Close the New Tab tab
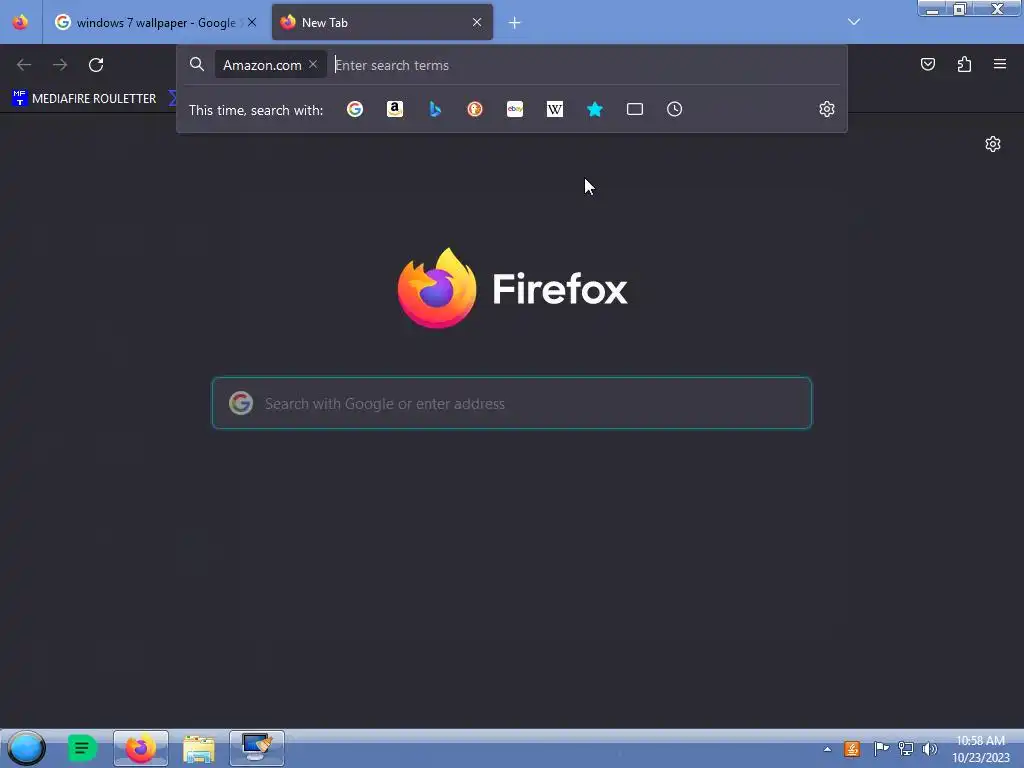Screen dimensions: 1024x768 pyautogui.click(x=477, y=22)
